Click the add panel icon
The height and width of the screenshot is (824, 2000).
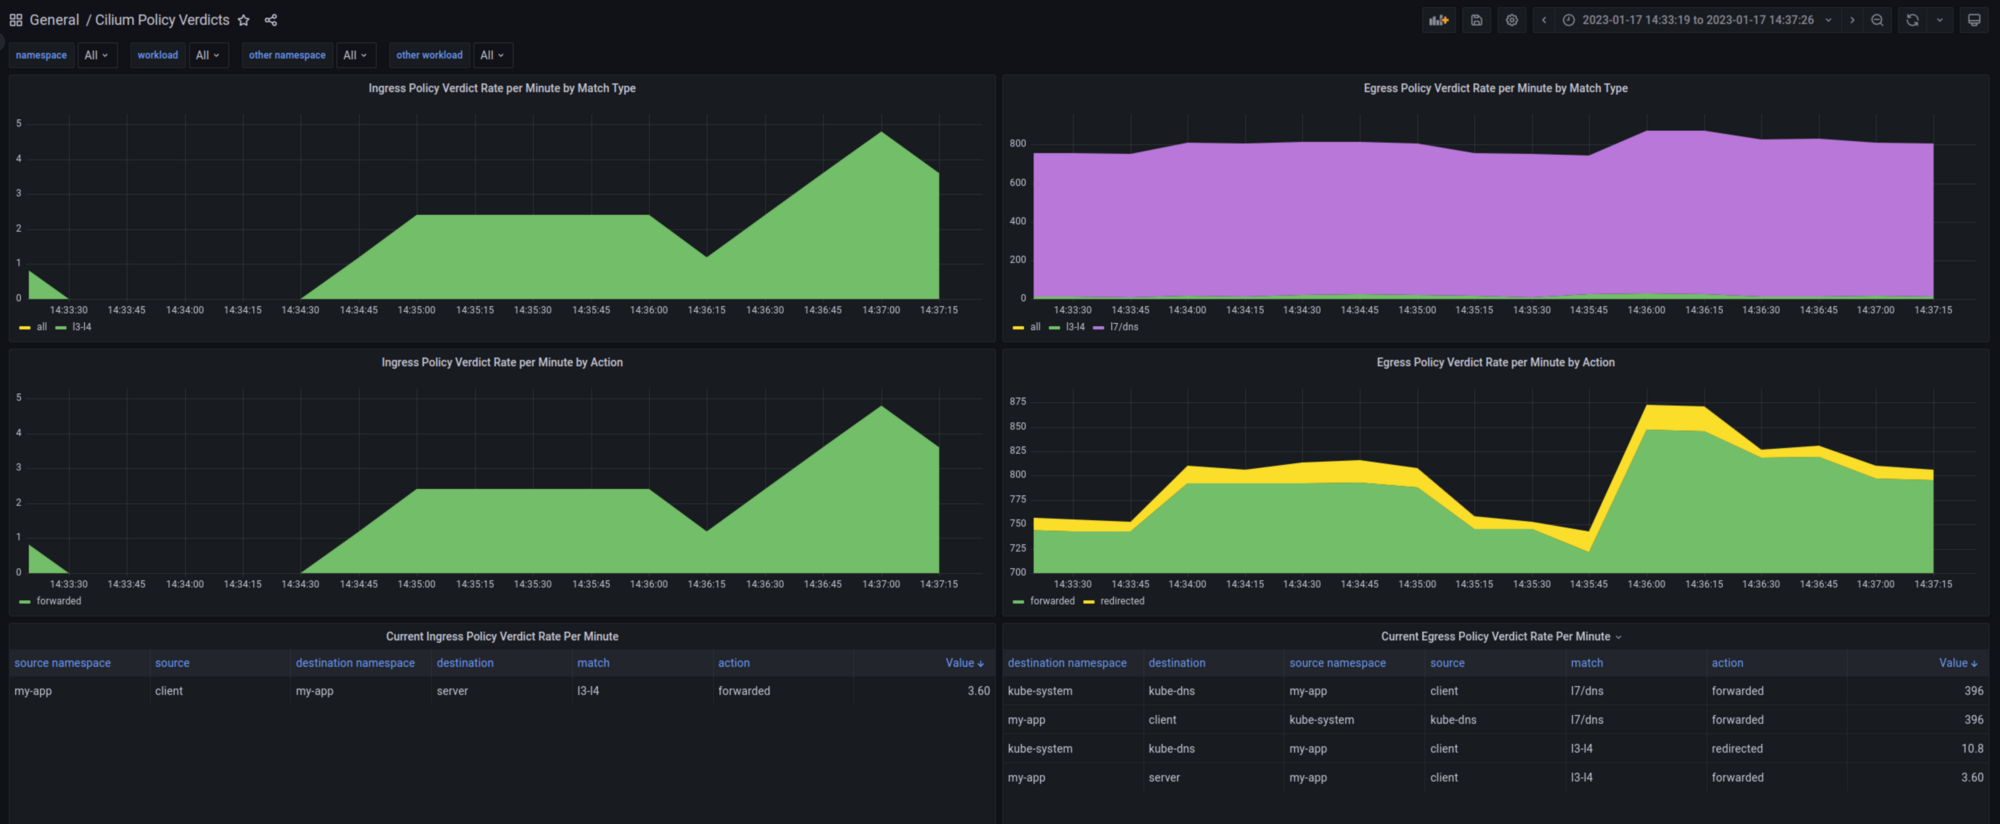(x=1439, y=20)
